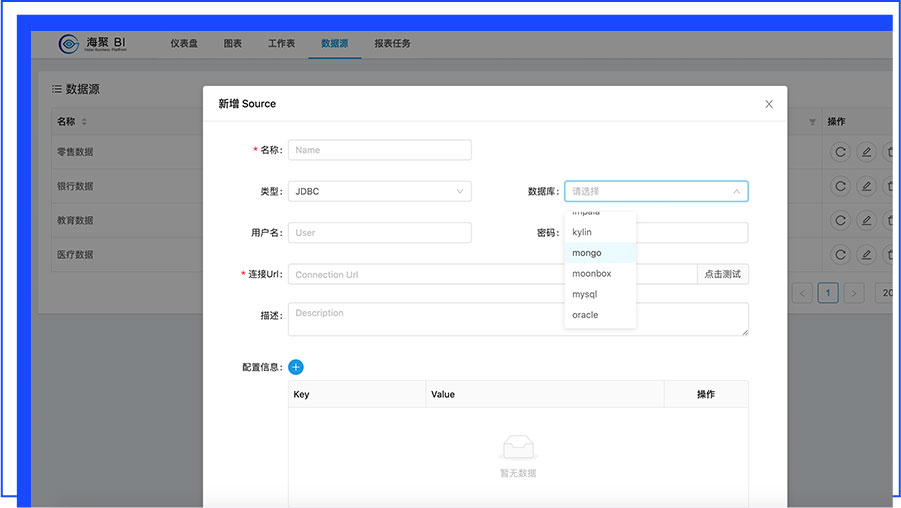
Task: Open the 仪表盘 tab
Action: click(x=183, y=44)
